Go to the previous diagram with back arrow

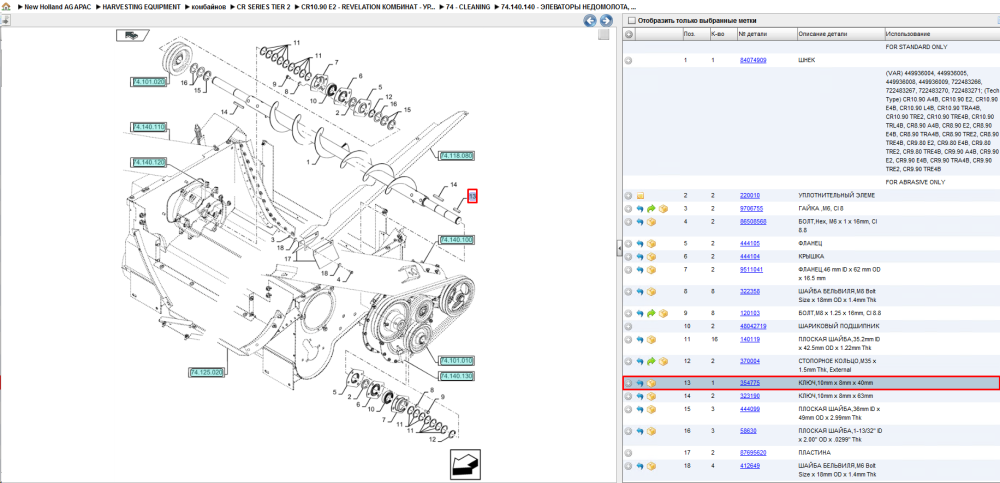coord(590,20)
